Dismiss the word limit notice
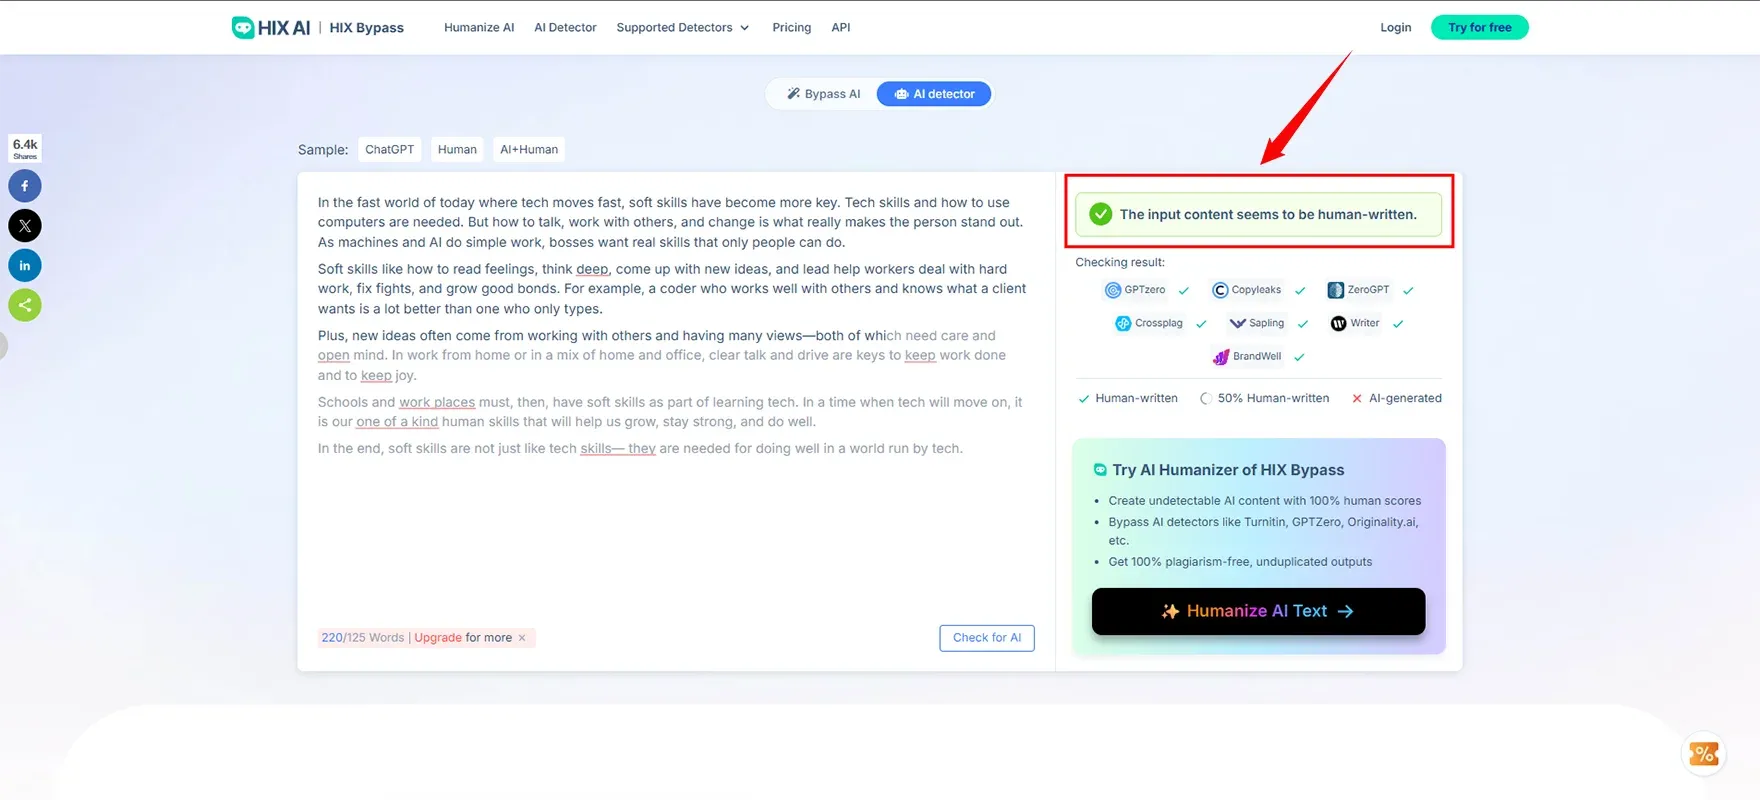 coord(522,638)
